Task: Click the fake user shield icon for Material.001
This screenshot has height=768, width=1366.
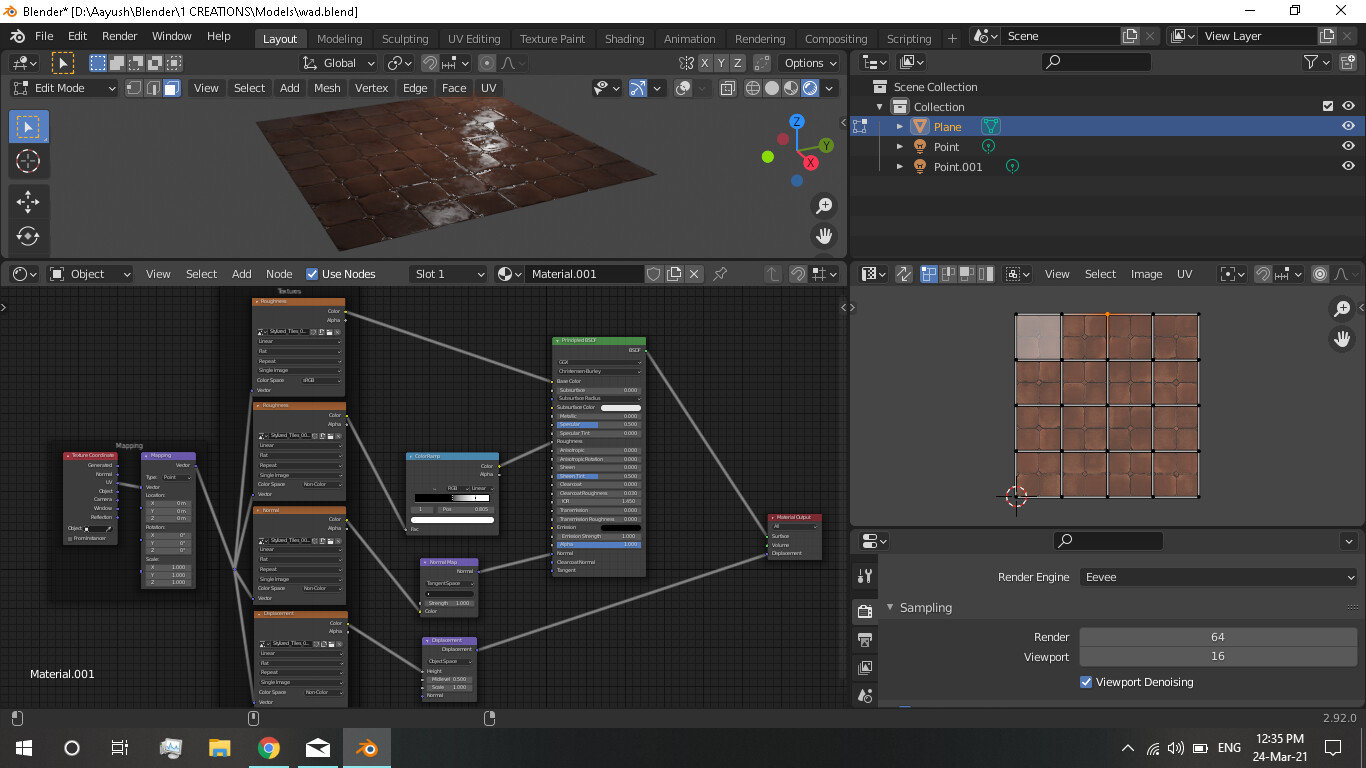Action: pyautogui.click(x=654, y=274)
